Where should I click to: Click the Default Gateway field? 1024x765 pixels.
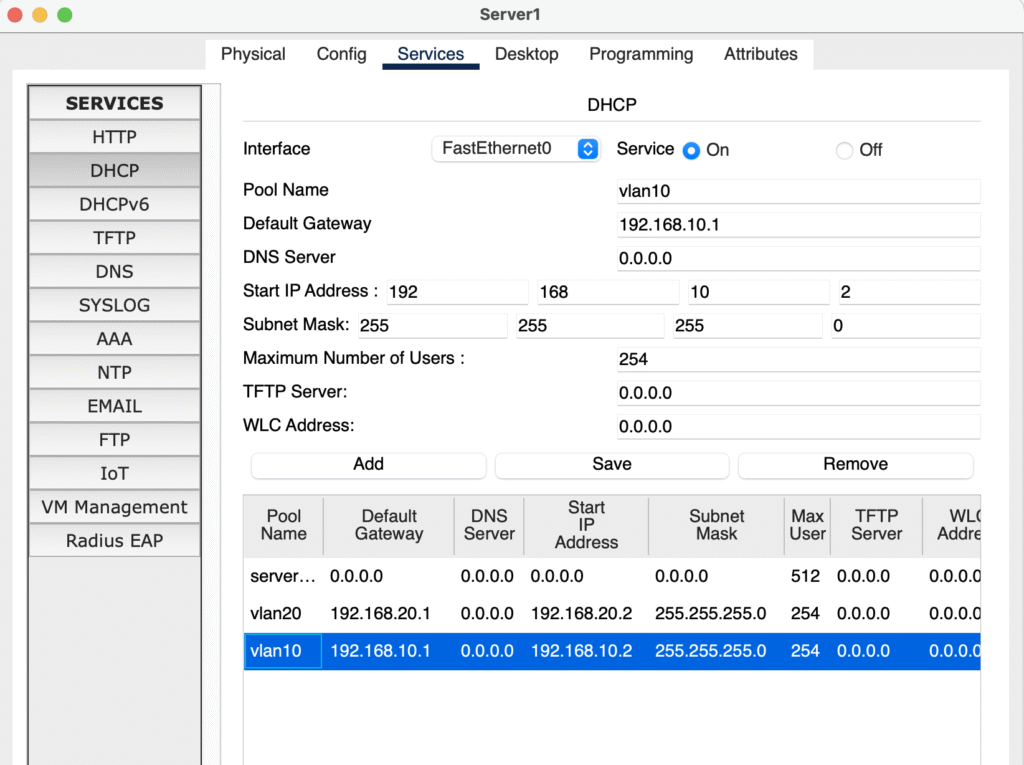click(798, 225)
